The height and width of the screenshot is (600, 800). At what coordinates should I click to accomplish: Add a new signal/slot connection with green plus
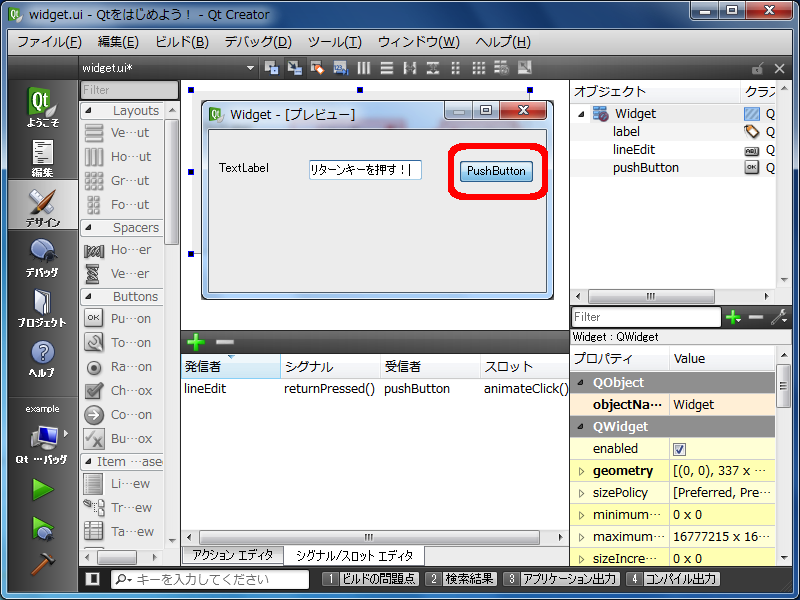point(196,342)
